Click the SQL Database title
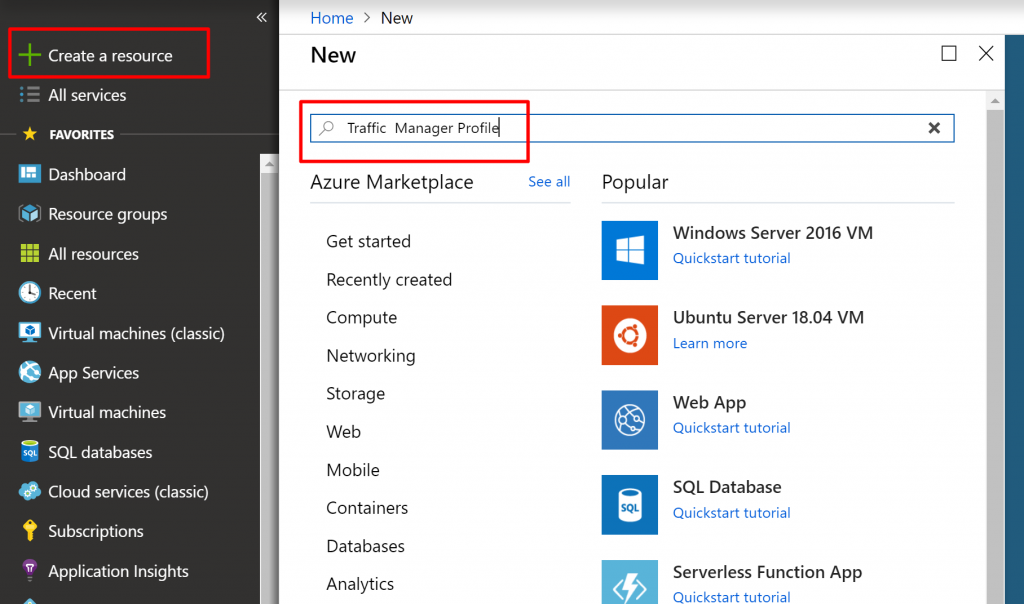 point(727,487)
